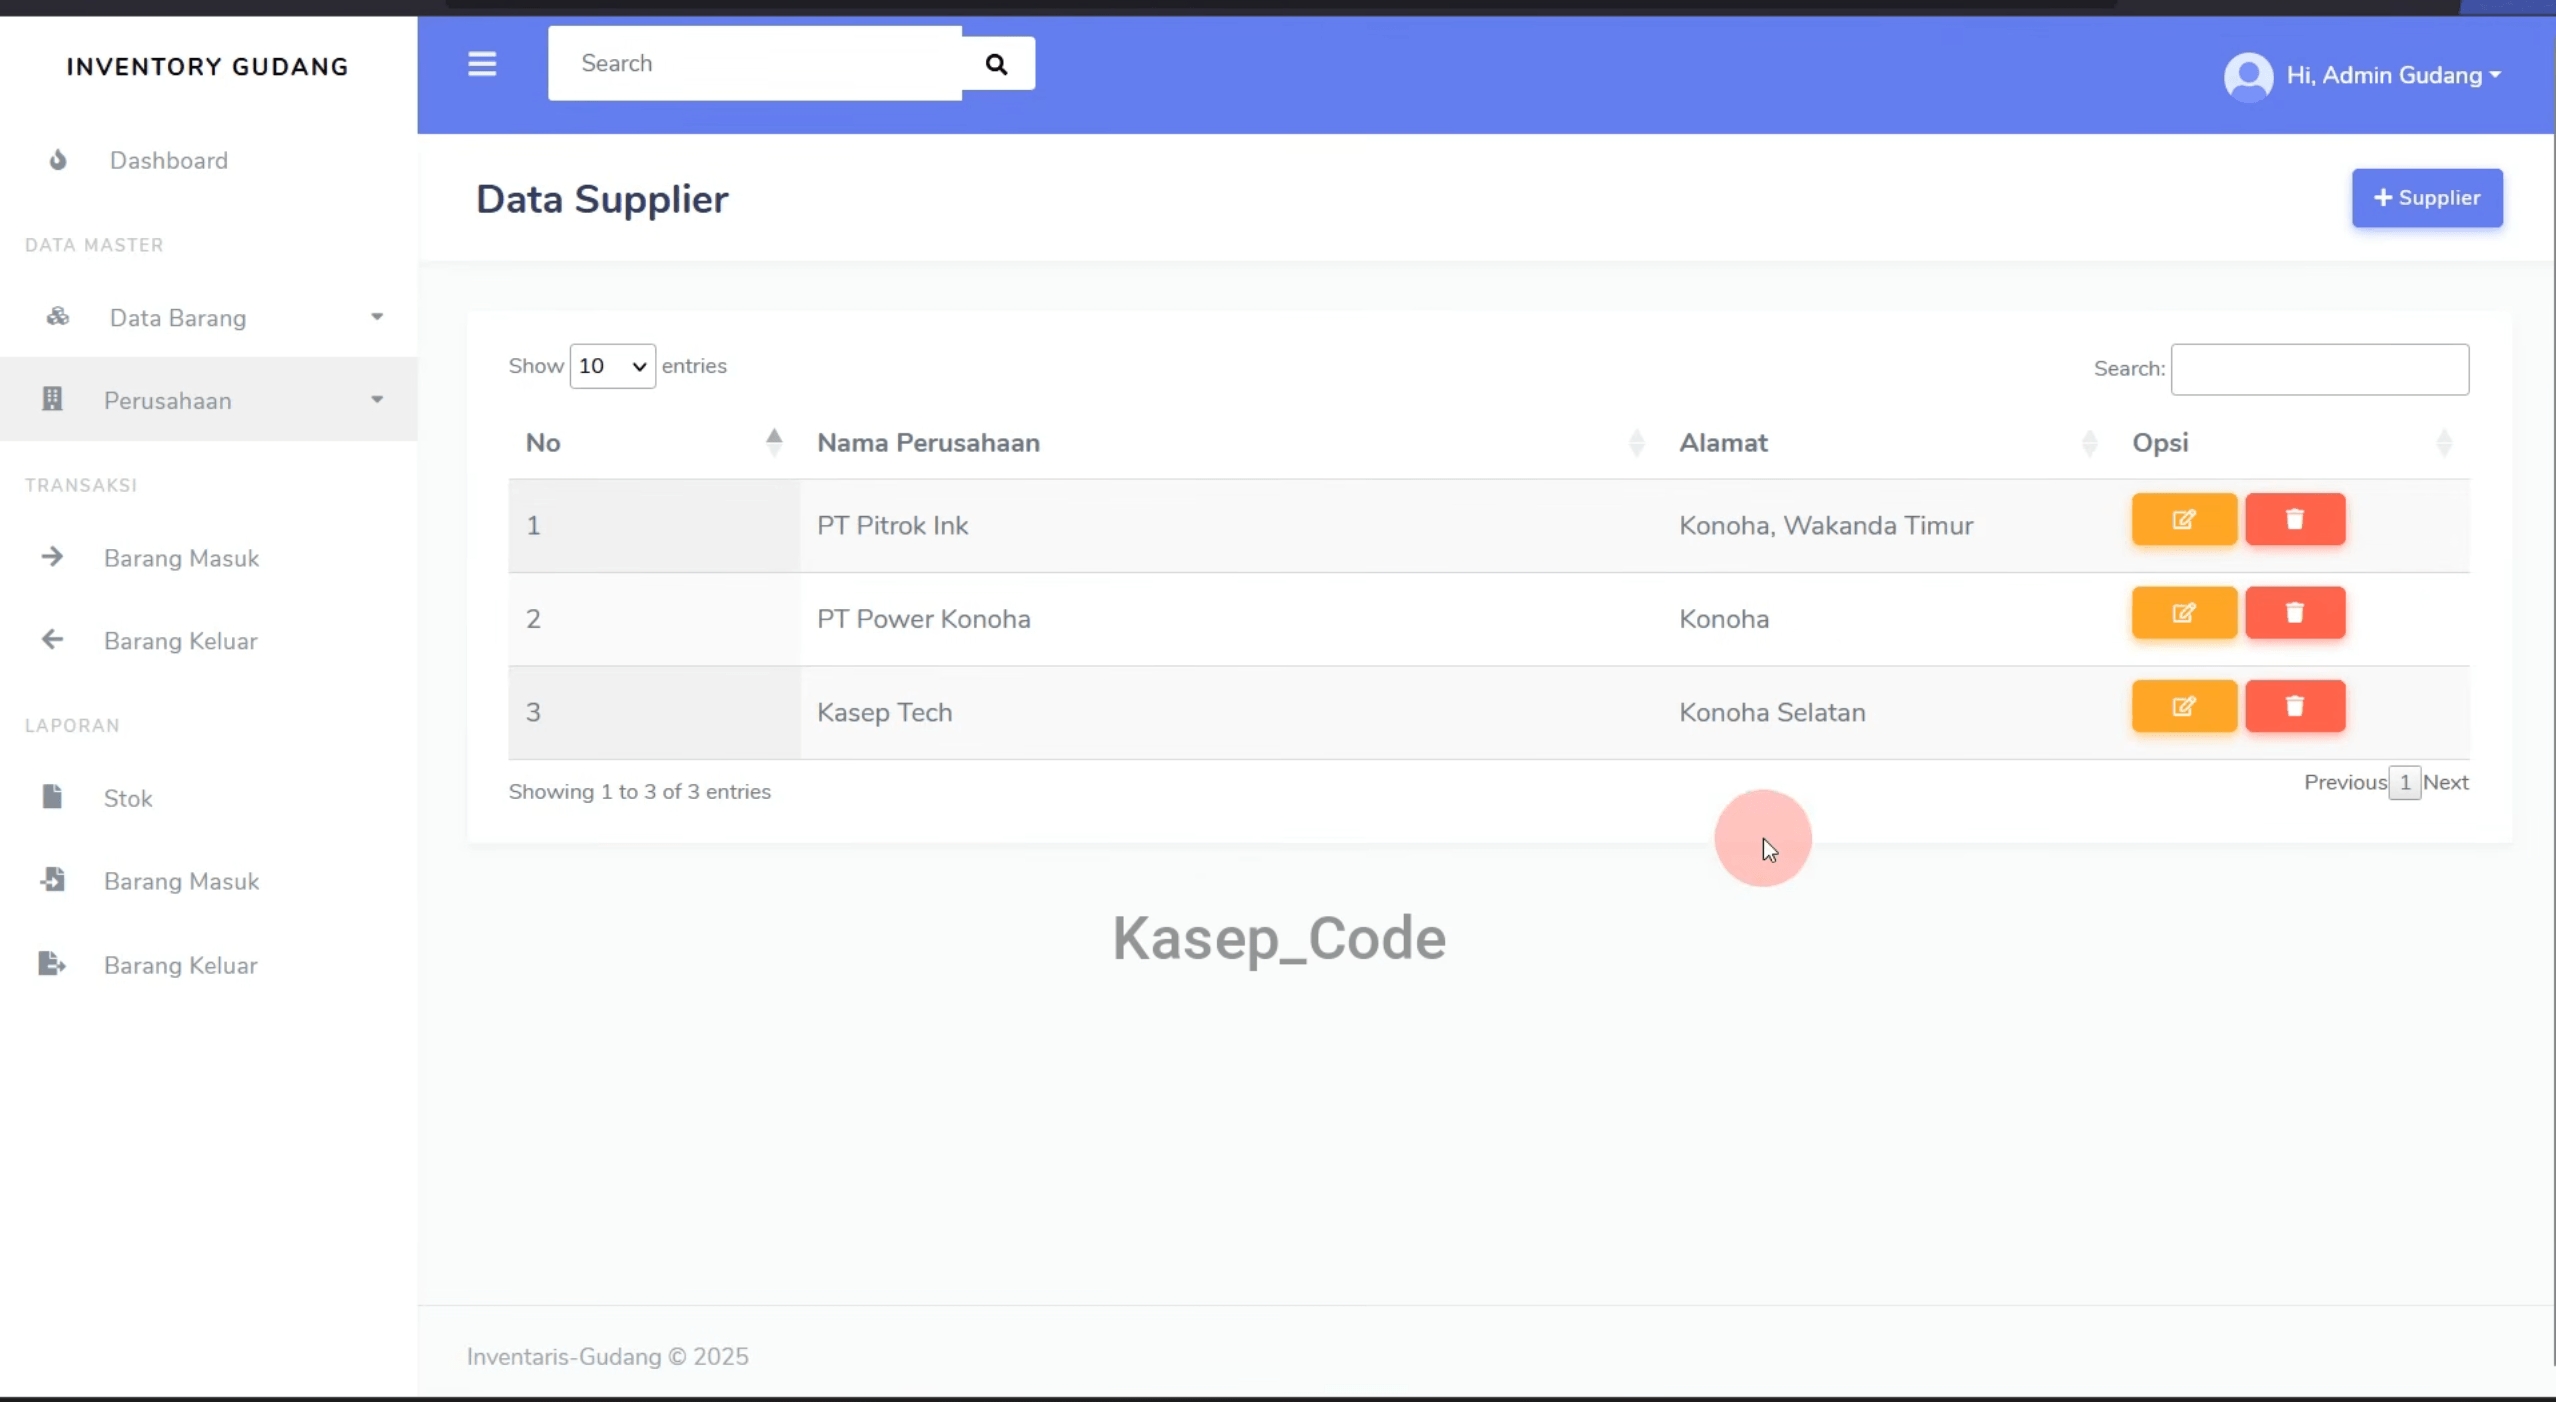Click the Dashboard flame icon
The image size is (2556, 1402).
click(58, 160)
